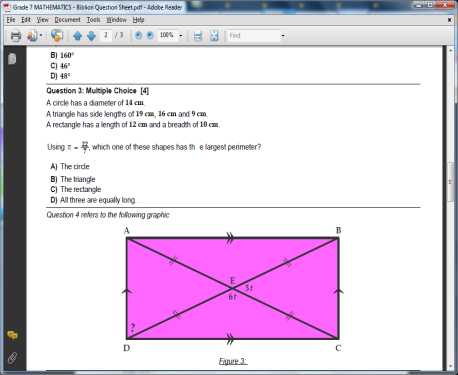Click option text 'C) 46°'
The width and height of the screenshot is (458, 375).
60,66
